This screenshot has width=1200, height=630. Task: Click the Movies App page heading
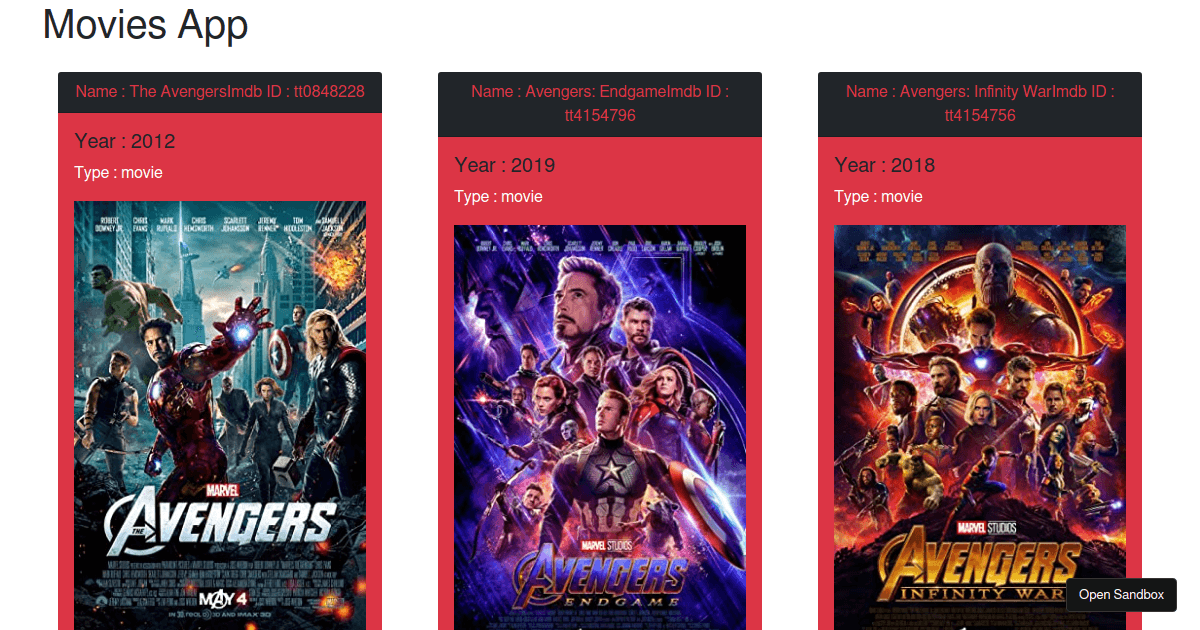[x=145, y=24]
